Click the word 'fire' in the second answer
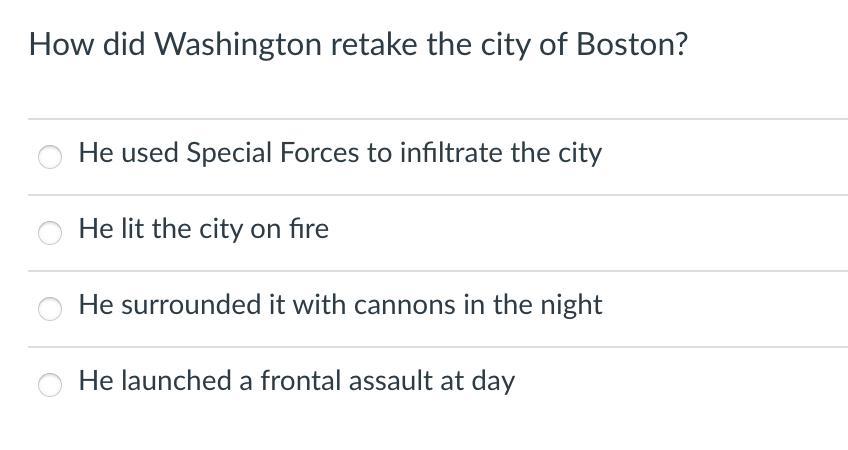848x450 pixels. click(309, 228)
